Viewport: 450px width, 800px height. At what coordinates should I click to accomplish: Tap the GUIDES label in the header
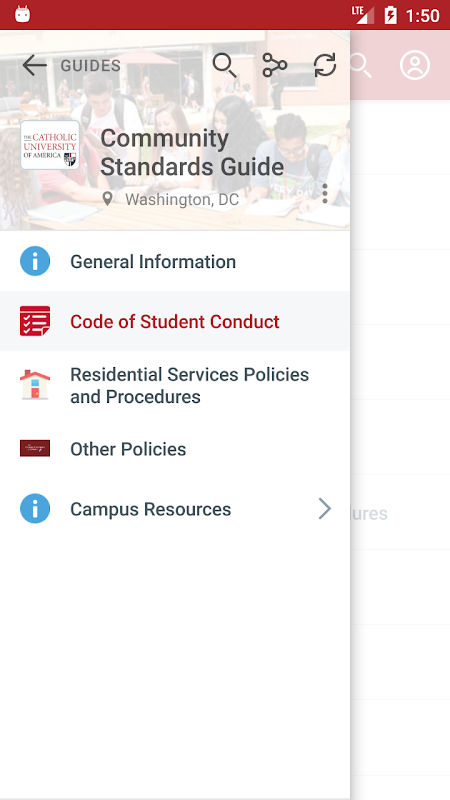pos(91,66)
